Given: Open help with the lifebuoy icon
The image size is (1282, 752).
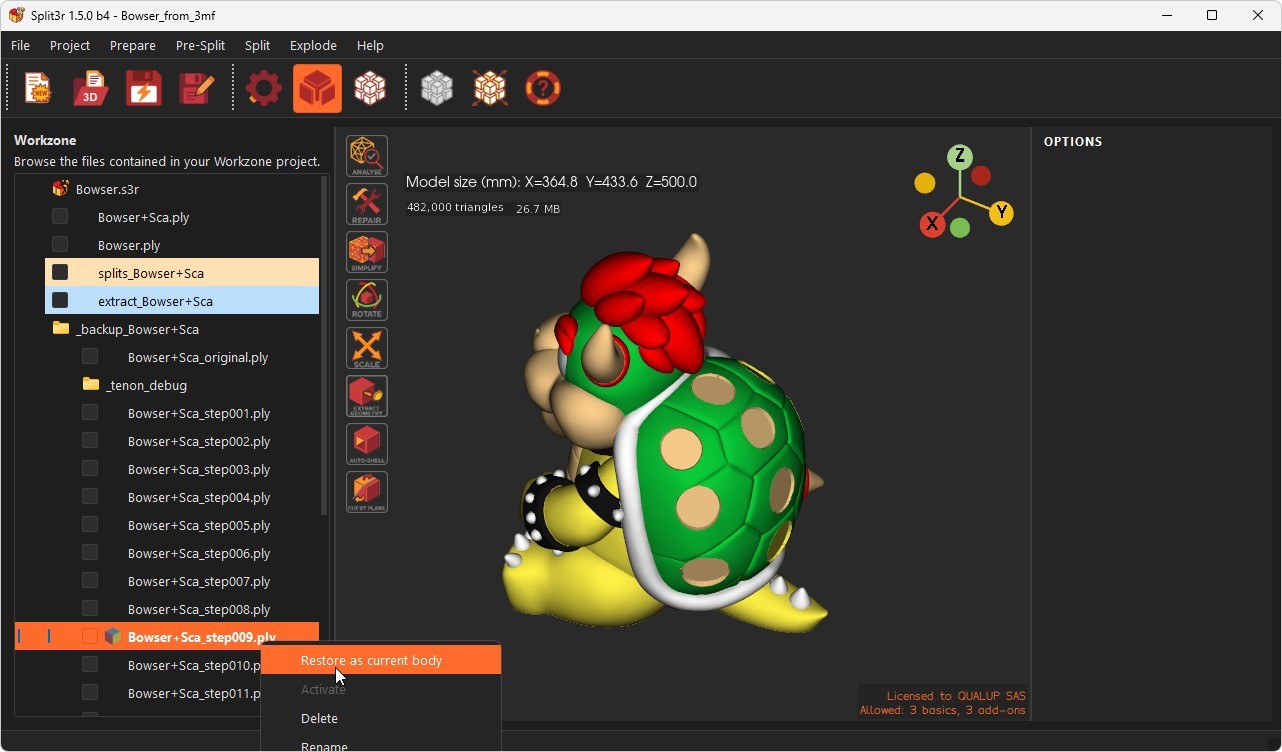Looking at the screenshot, I should click(x=543, y=89).
